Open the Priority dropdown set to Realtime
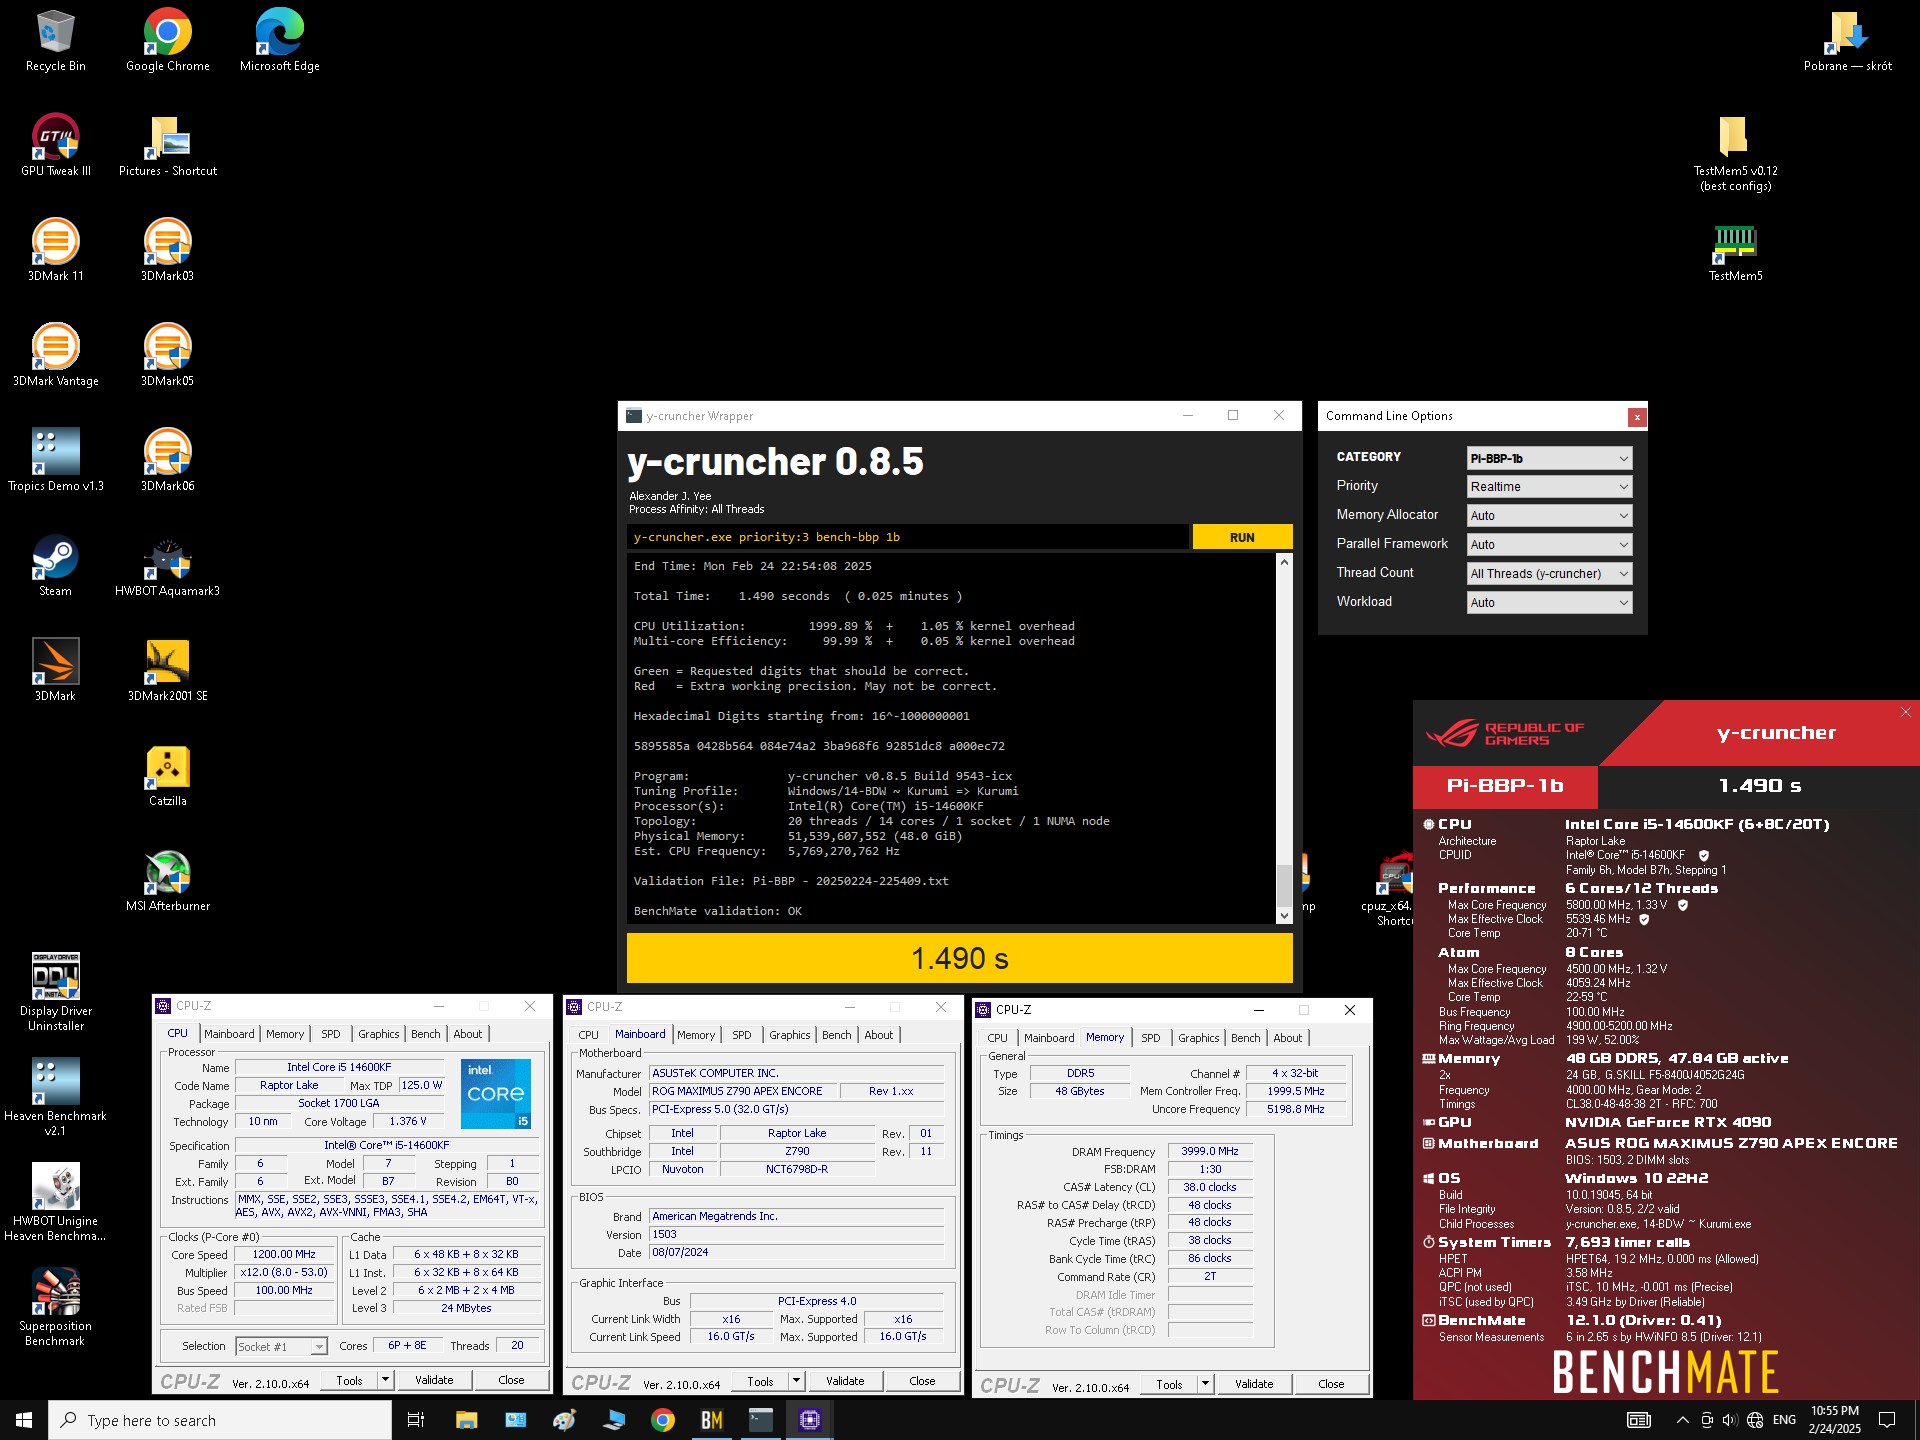 (x=1549, y=486)
